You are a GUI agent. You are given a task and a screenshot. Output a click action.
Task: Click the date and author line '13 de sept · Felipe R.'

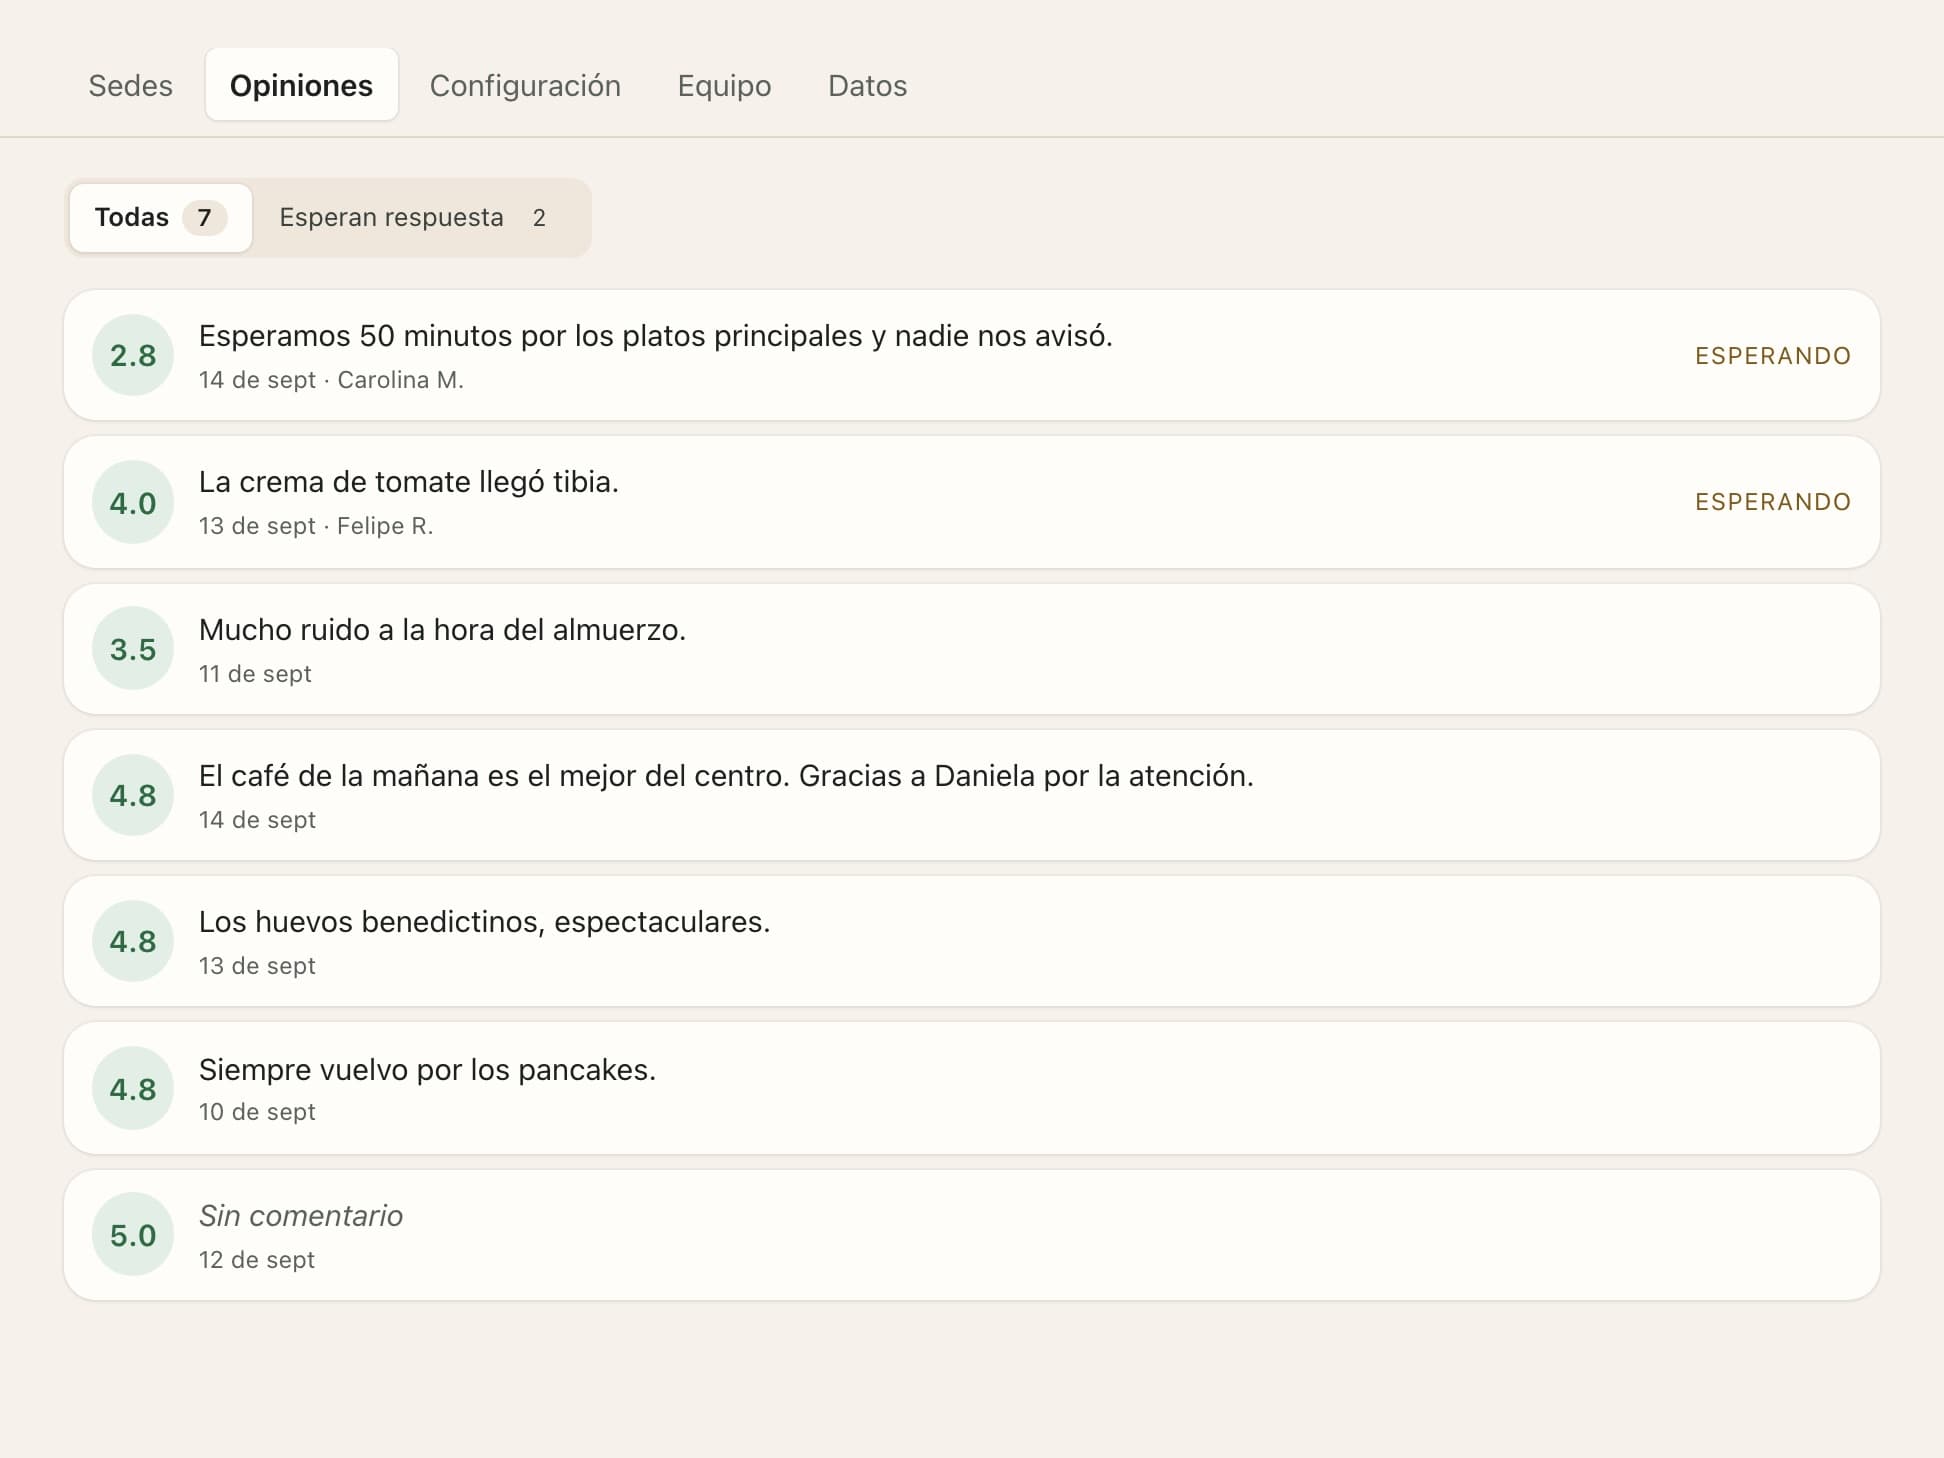316,526
